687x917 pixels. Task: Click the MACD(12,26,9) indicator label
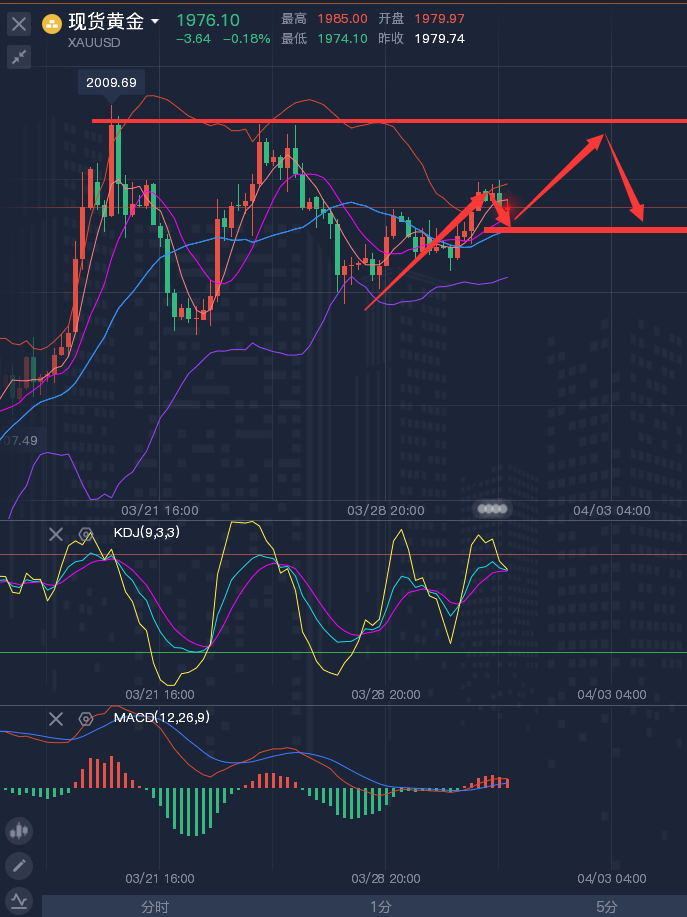coord(161,717)
